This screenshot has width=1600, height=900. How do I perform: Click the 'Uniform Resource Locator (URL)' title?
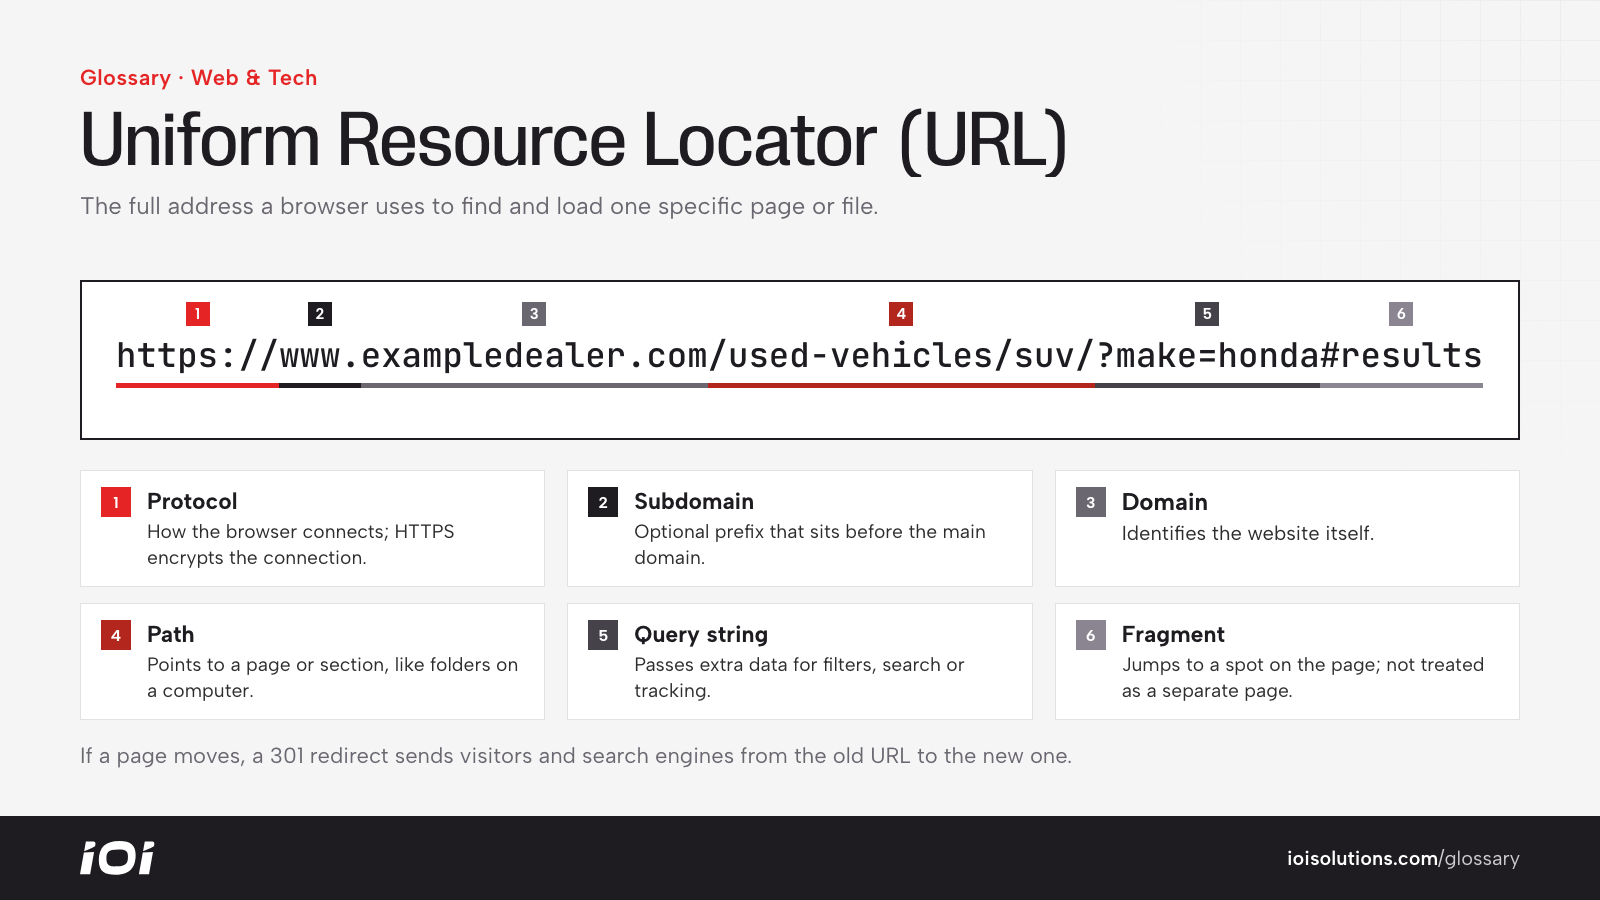pos(574,141)
